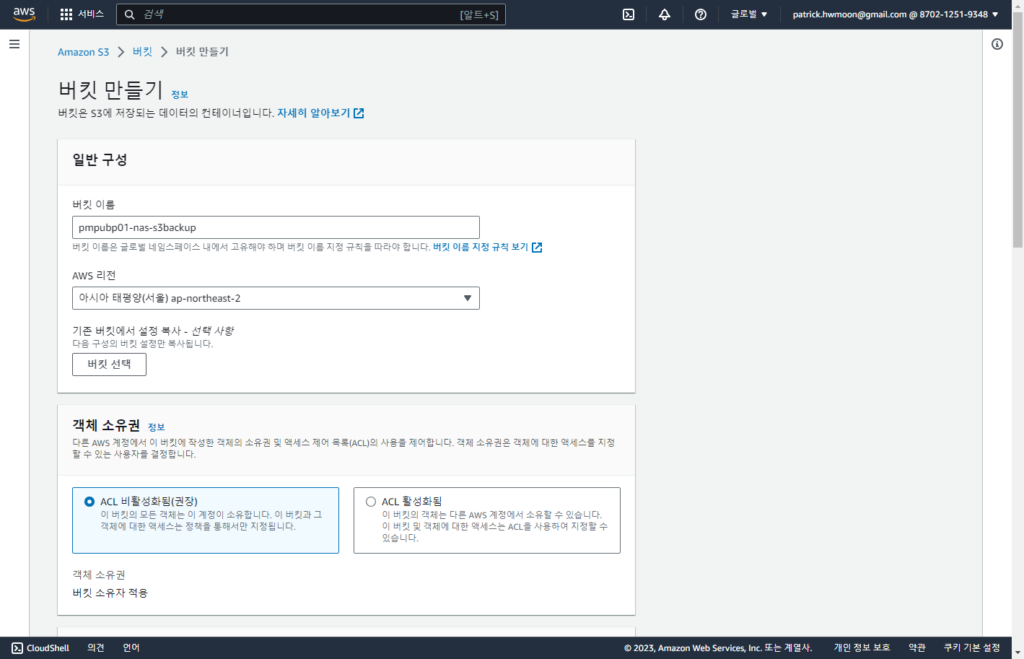The image size is (1024, 659).
Task: Open the services grid menu
Action: (x=66, y=14)
